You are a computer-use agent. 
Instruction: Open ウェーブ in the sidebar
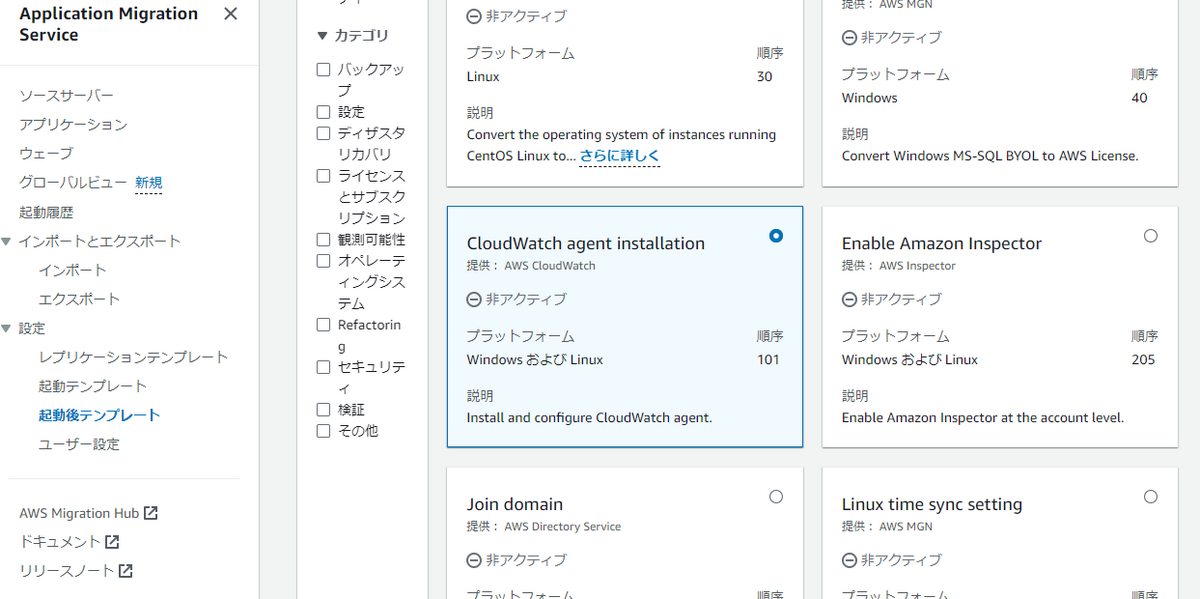[46, 153]
